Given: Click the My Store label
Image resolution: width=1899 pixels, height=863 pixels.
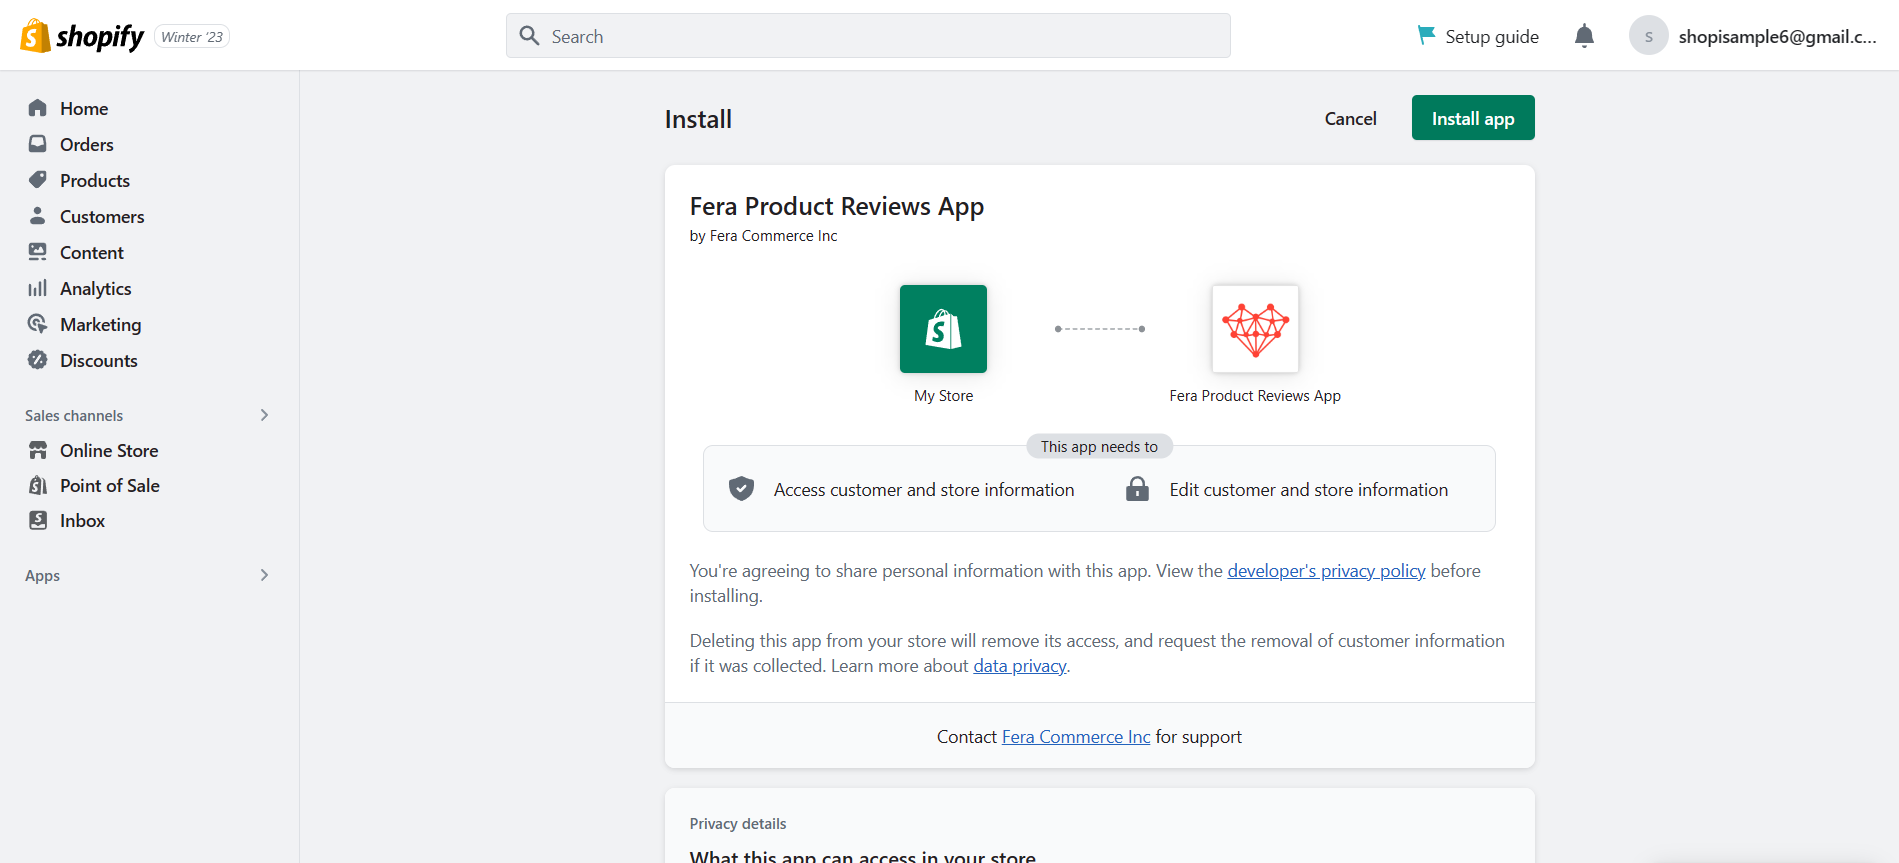Looking at the screenshot, I should point(943,396).
